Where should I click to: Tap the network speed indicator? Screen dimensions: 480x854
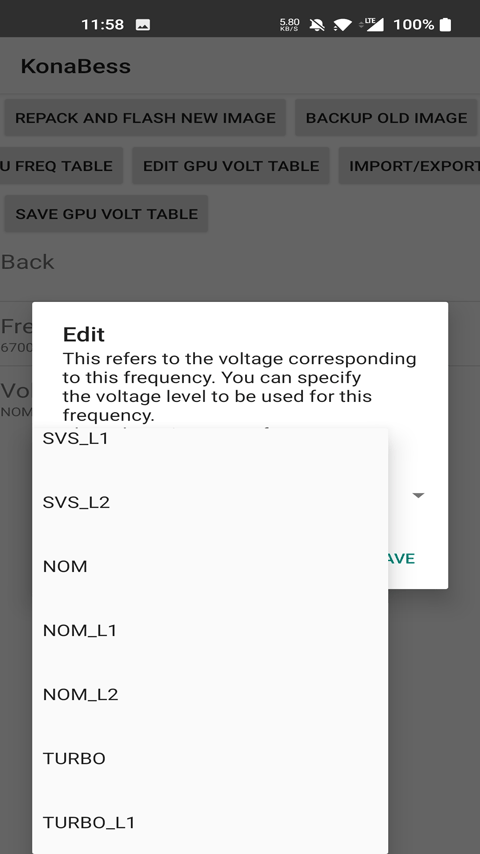click(x=289, y=25)
